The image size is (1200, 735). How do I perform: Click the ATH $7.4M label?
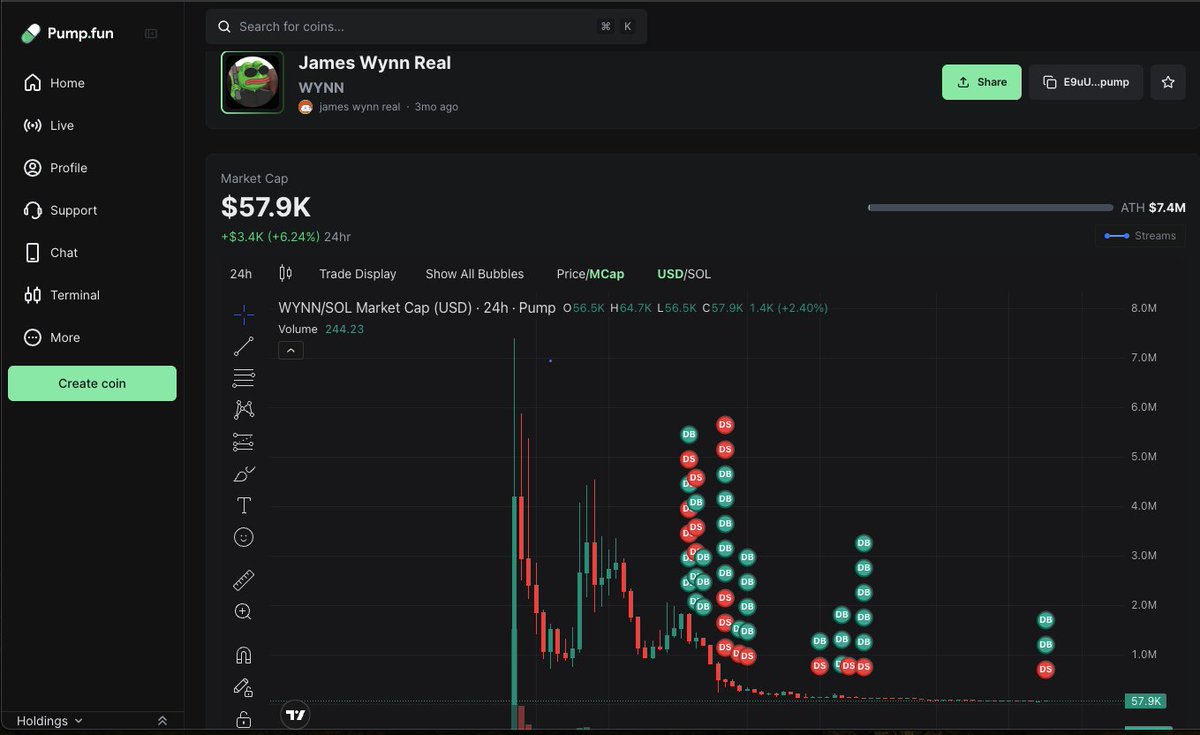(1153, 208)
